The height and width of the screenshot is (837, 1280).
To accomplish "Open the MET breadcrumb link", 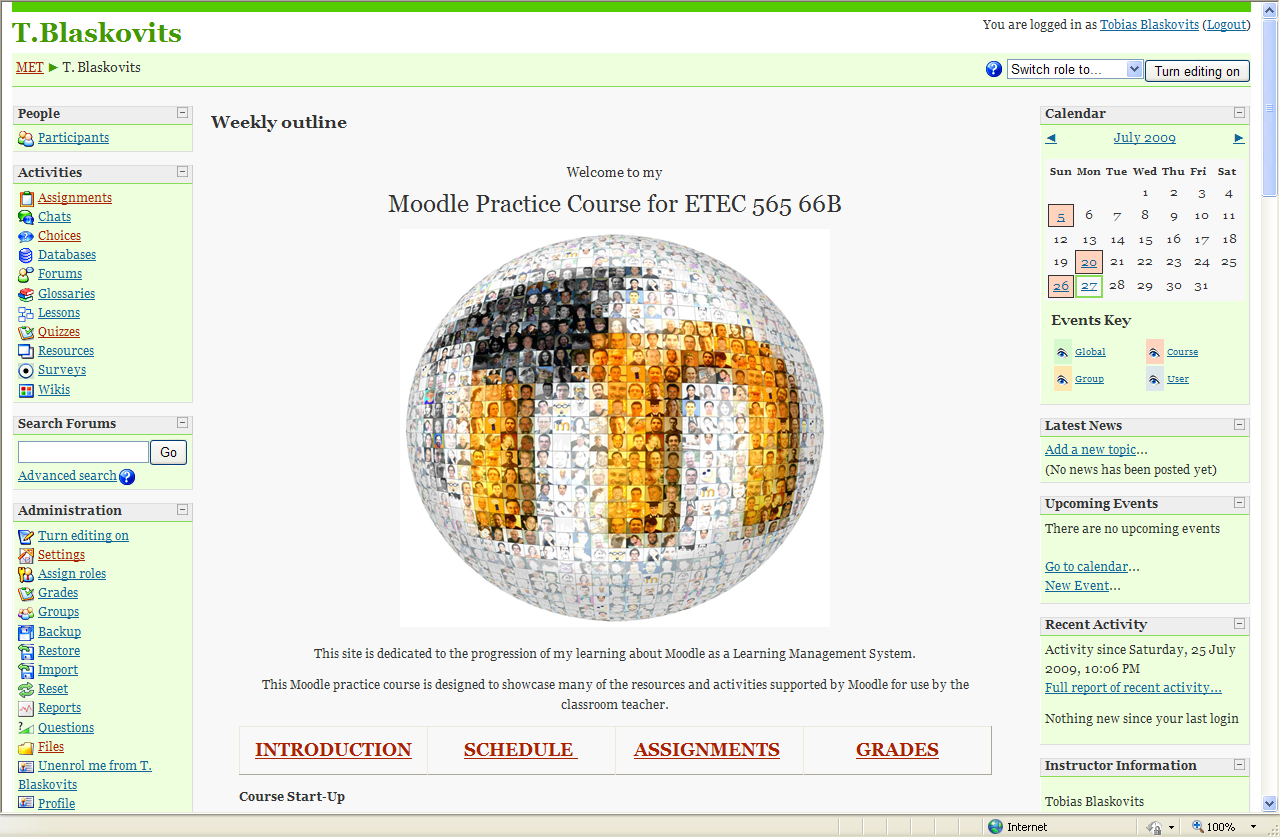I will click(29, 68).
